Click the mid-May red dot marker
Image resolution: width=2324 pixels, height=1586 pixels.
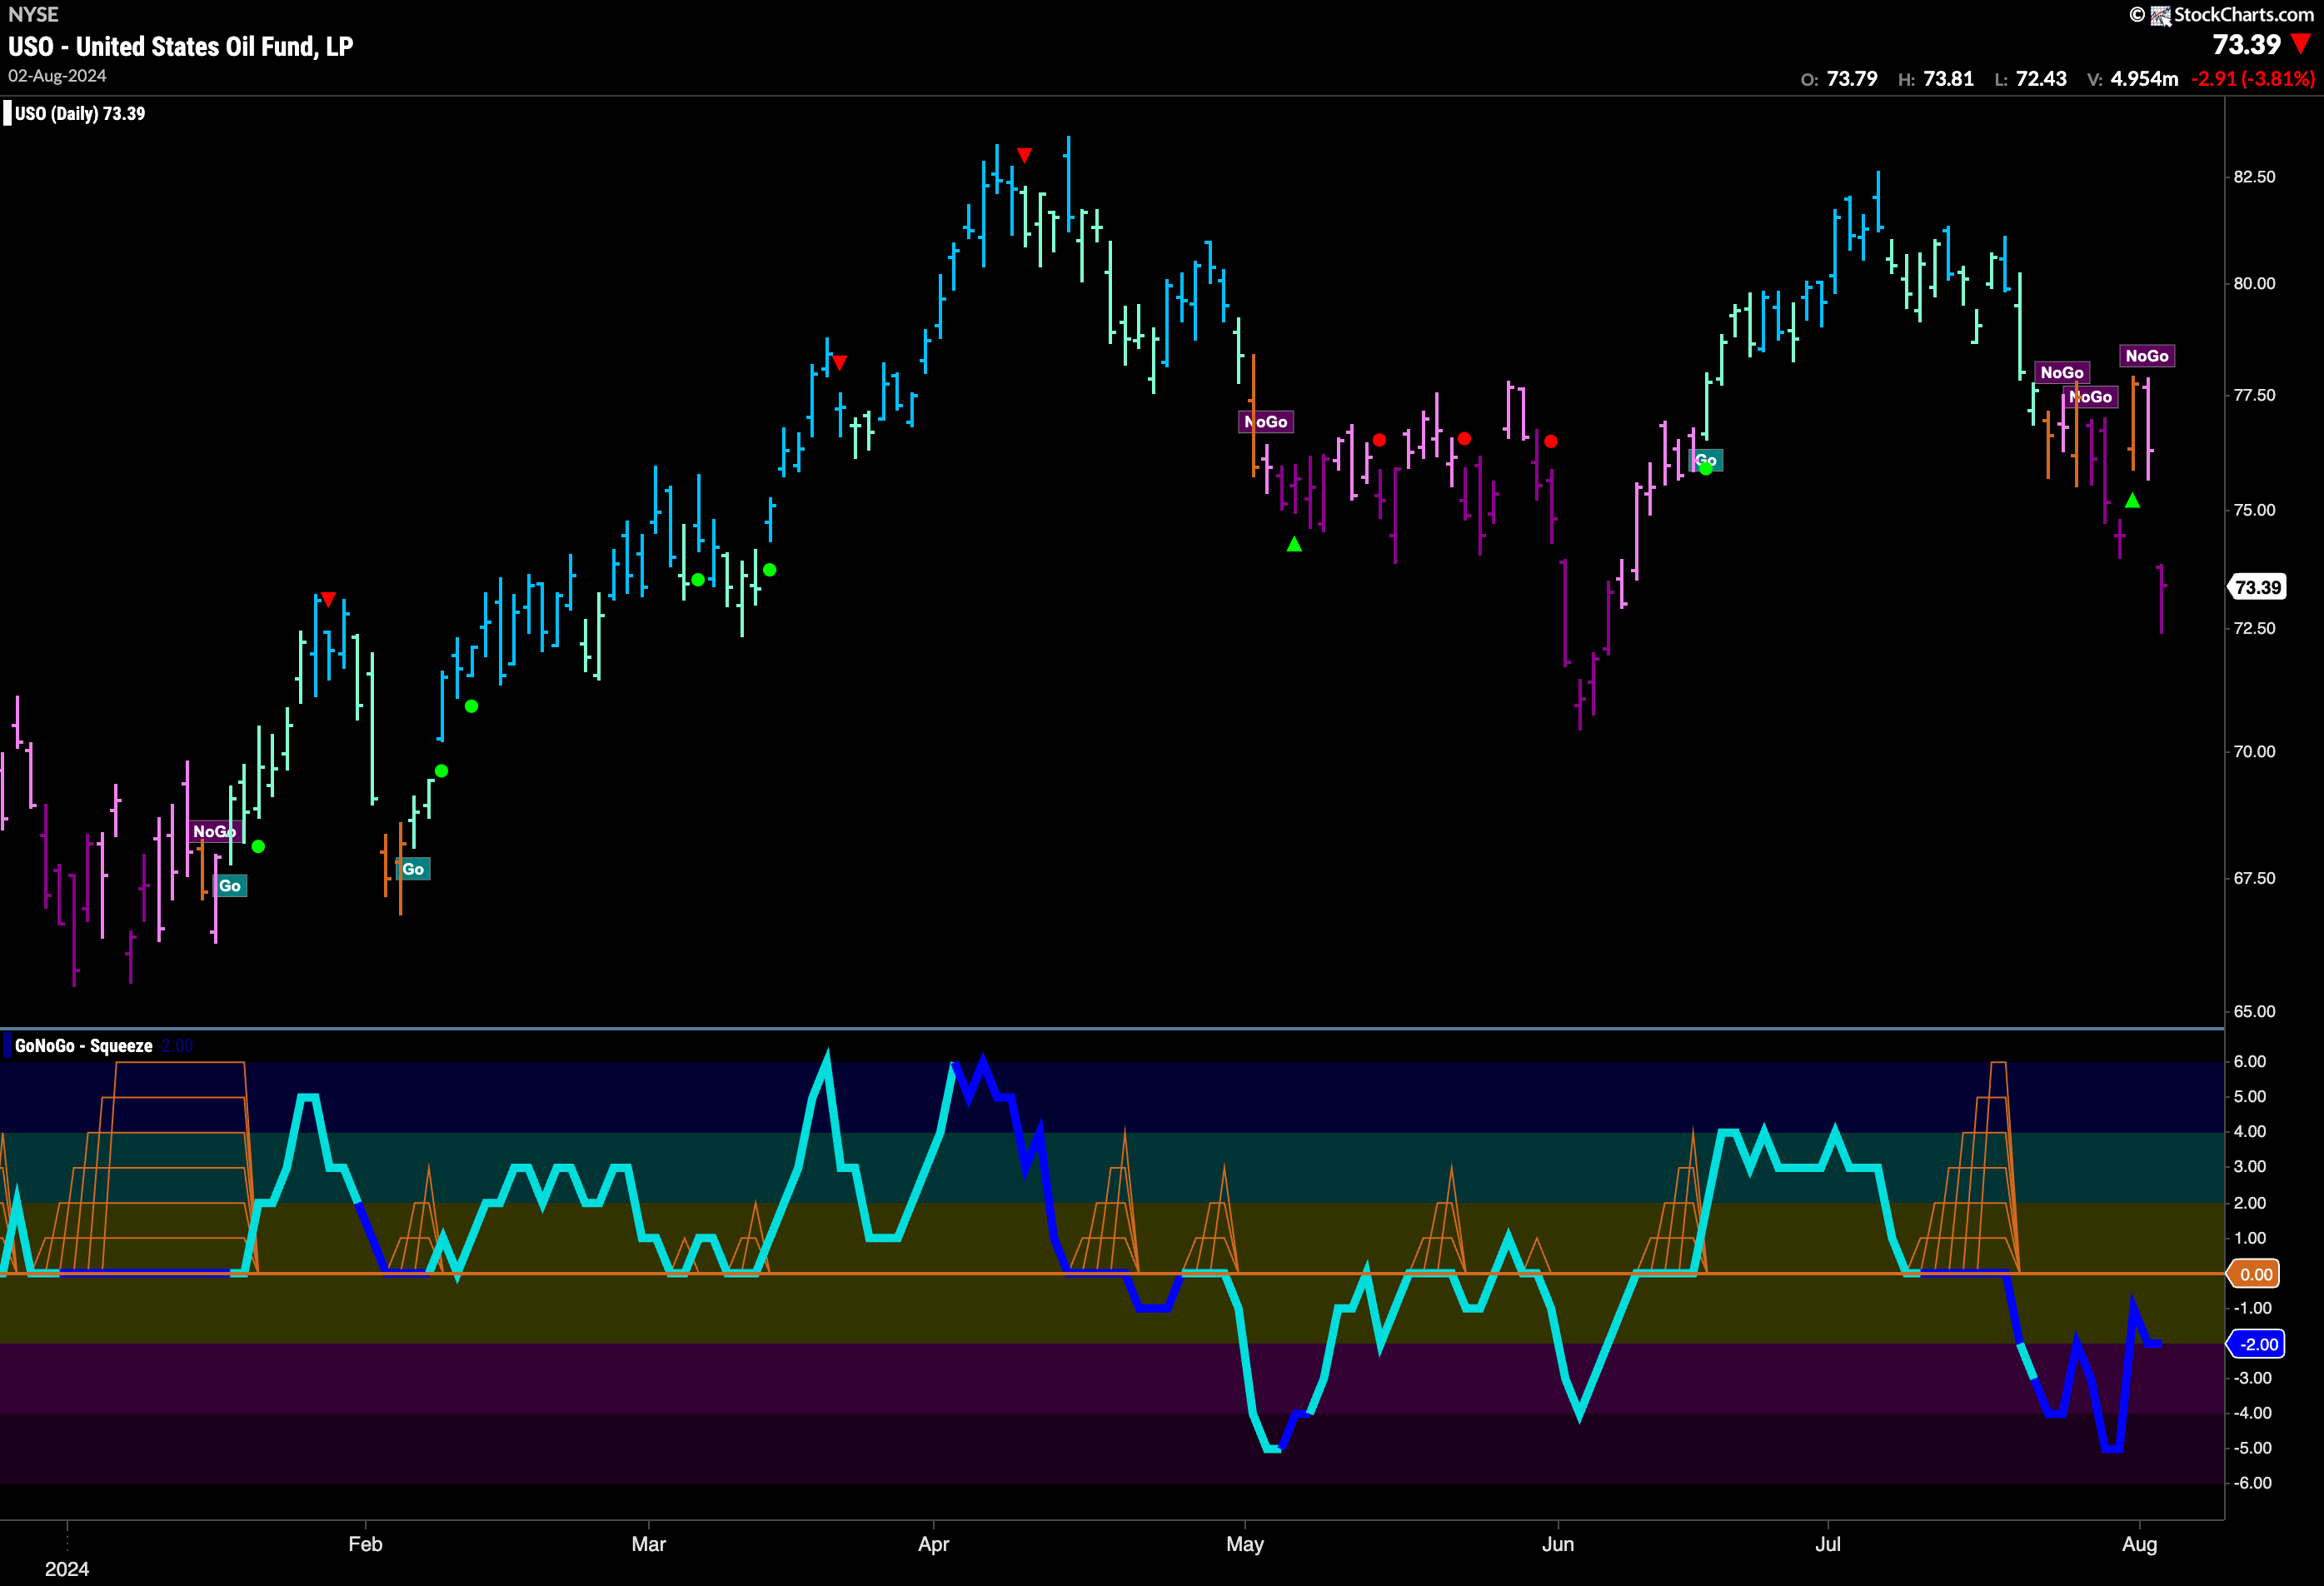click(1379, 440)
